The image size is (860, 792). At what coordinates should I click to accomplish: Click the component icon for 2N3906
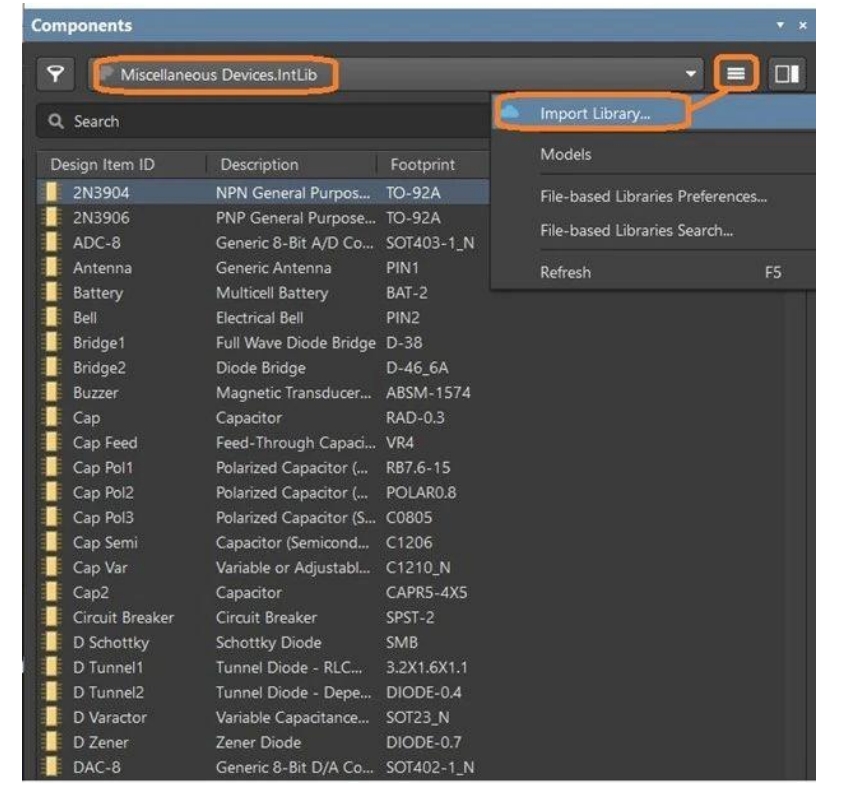[50, 218]
